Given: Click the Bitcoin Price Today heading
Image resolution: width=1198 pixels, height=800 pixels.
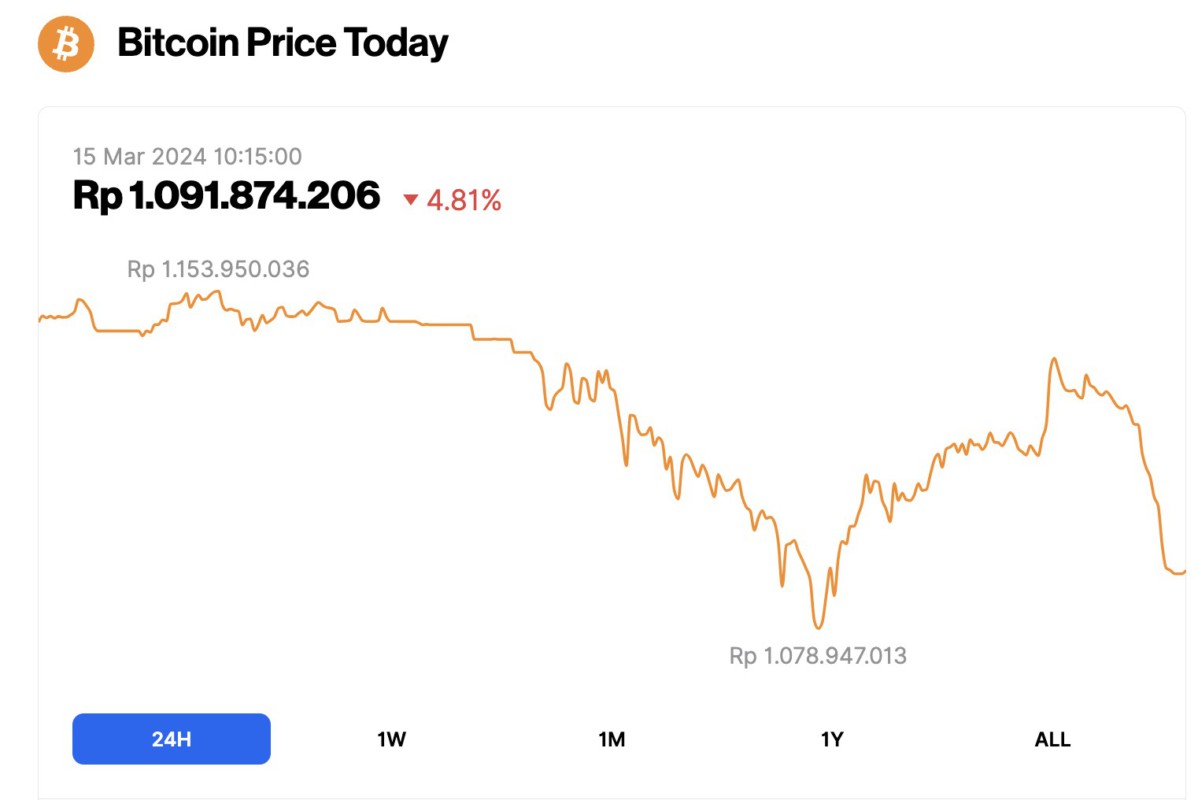Looking at the screenshot, I should click(x=284, y=43).
